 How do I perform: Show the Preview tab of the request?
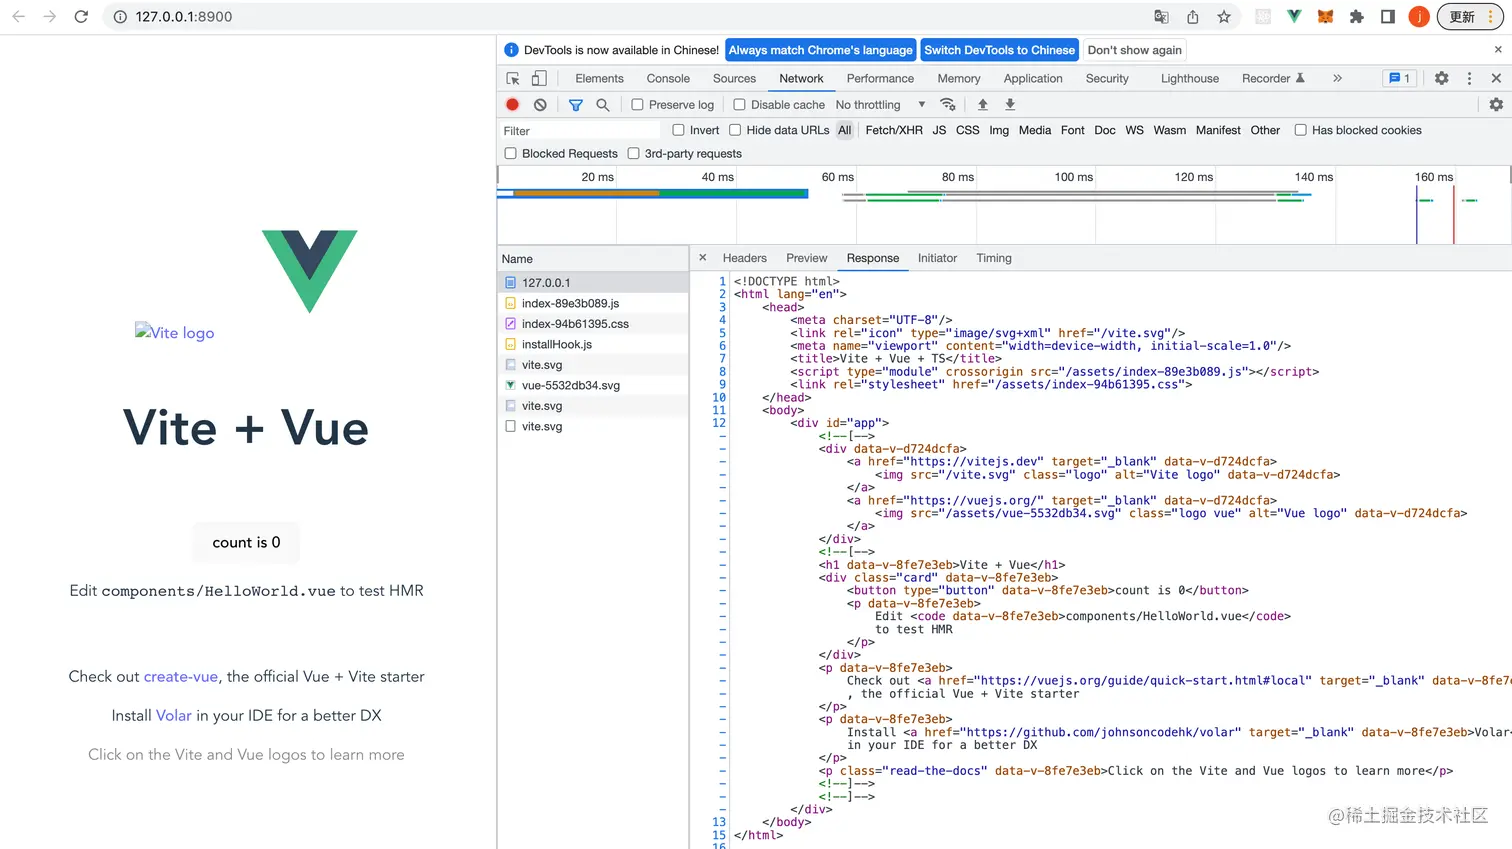tap(807, 258)
